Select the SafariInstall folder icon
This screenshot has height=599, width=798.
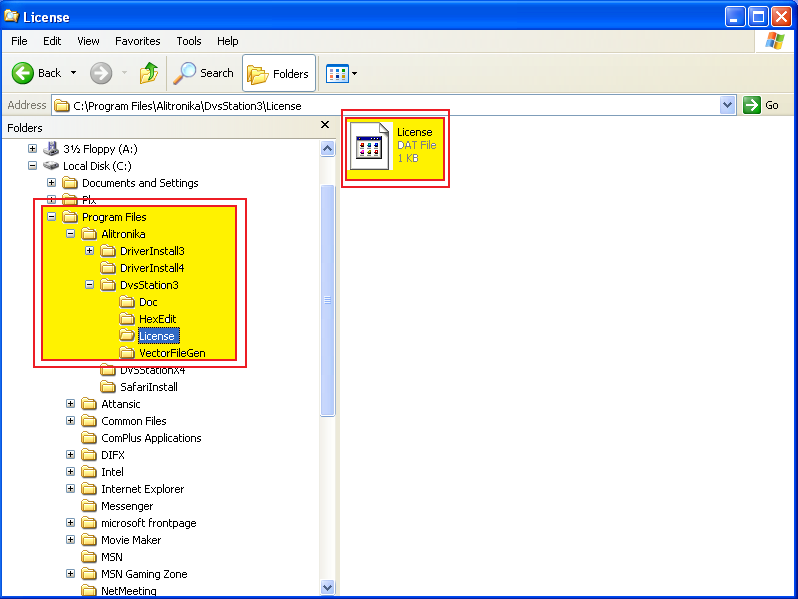tap(108, 387)
